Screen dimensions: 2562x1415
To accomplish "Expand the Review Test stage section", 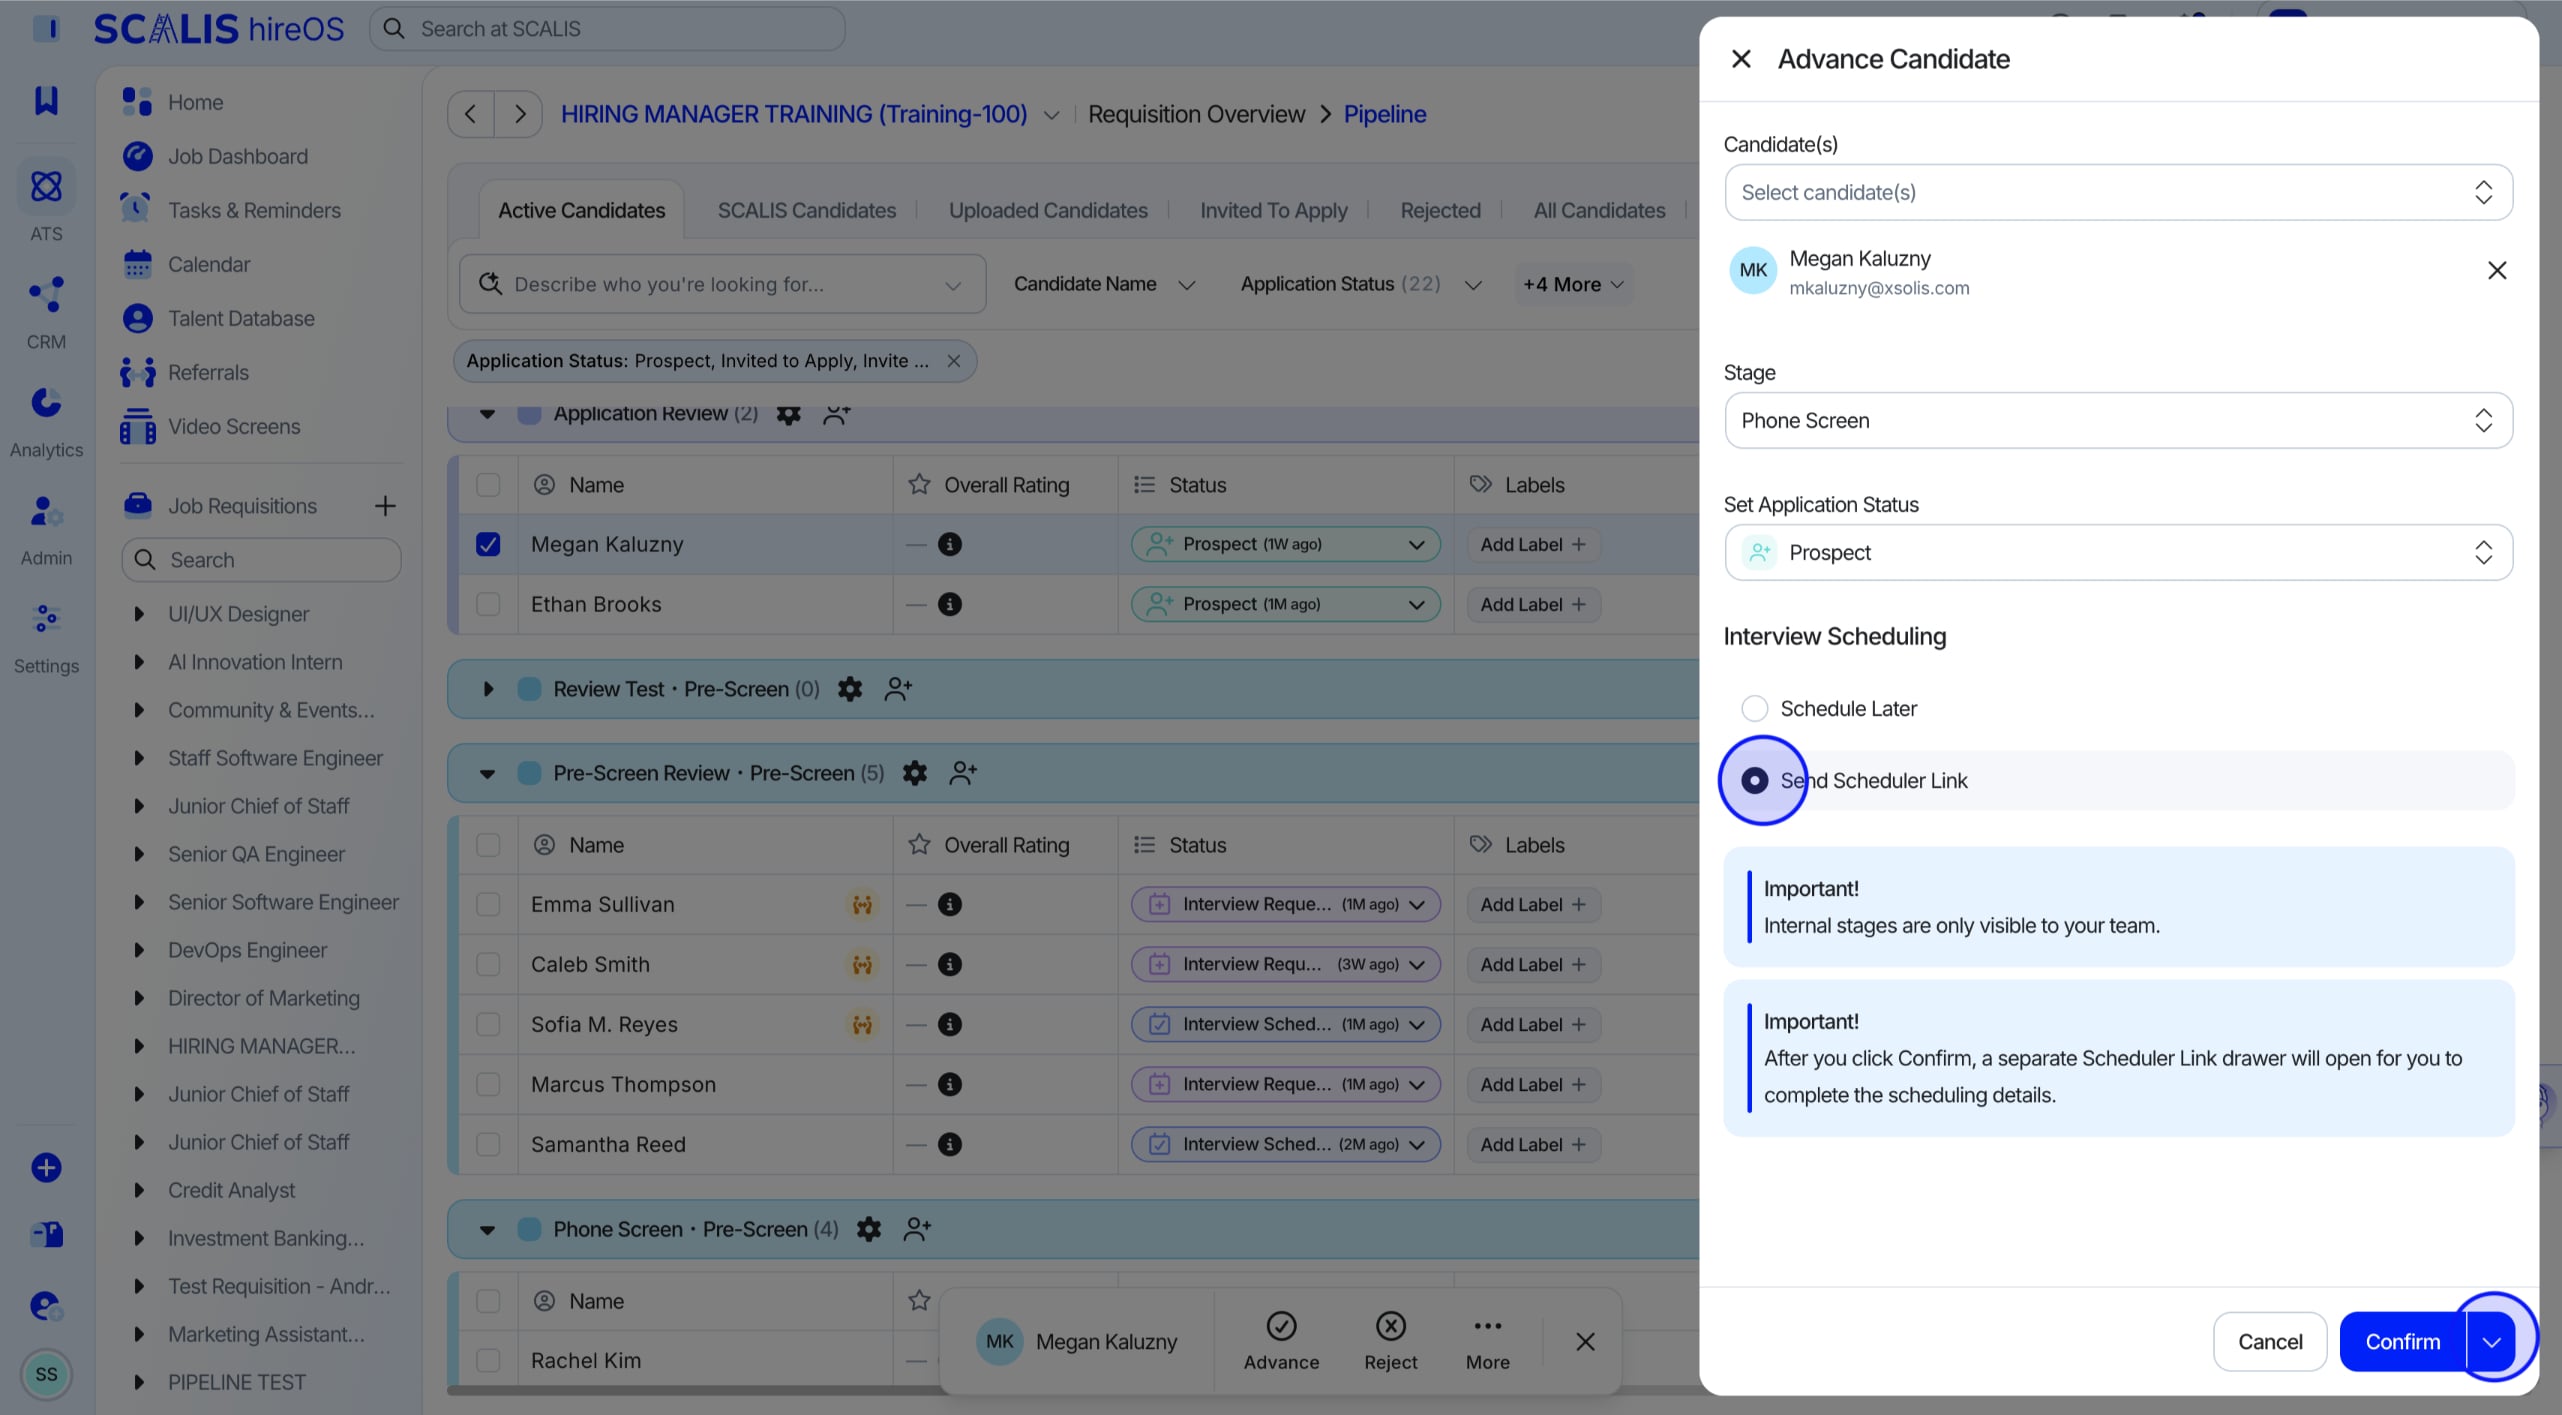I will (x=487, y=689).
